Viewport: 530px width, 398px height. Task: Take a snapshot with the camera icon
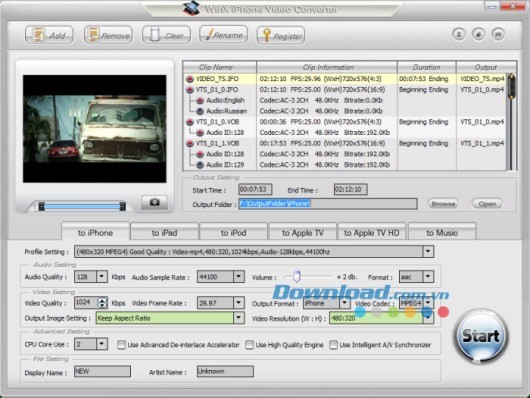[x=154, y=202]
